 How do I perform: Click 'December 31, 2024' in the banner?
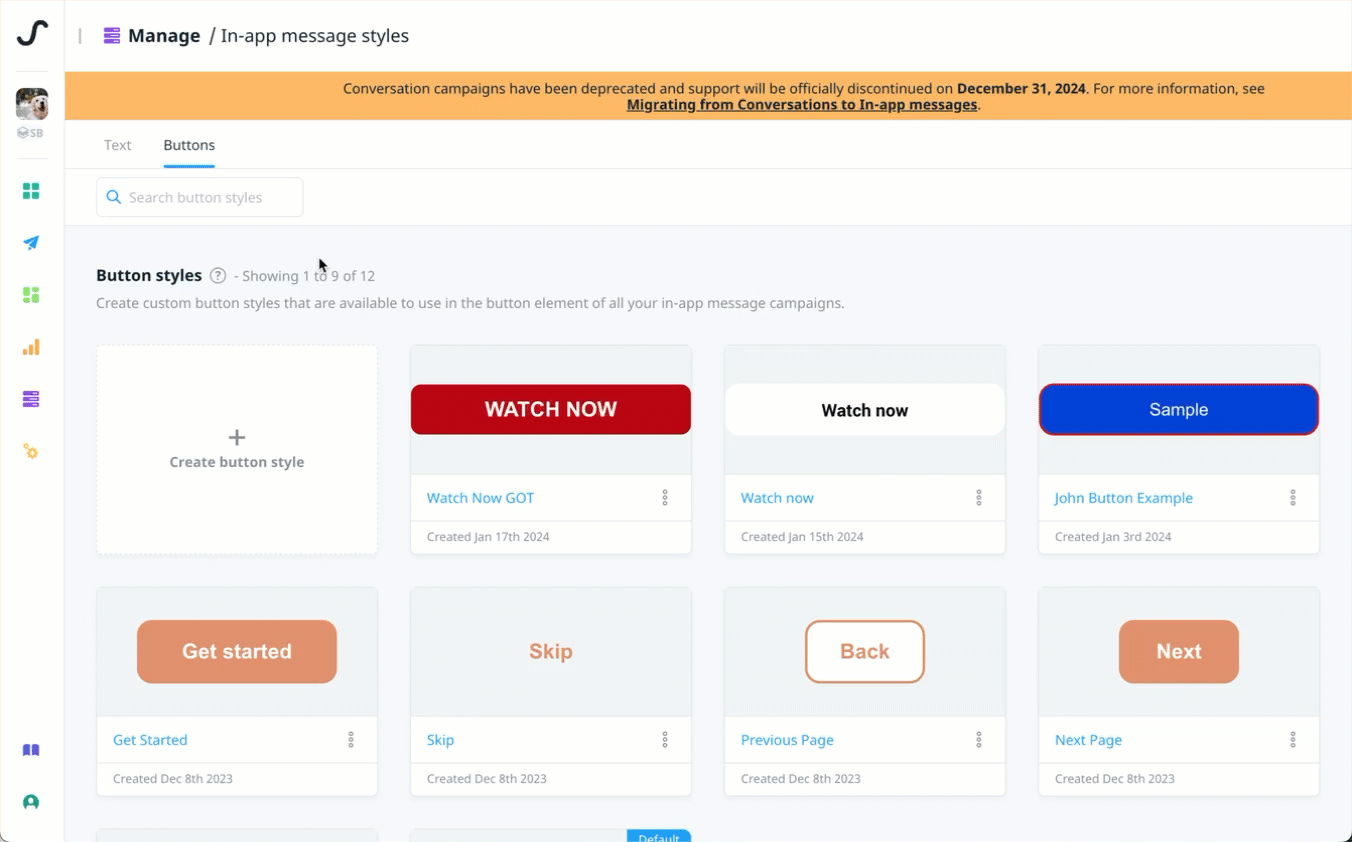pyautogui.click(x=1021, y=88)
